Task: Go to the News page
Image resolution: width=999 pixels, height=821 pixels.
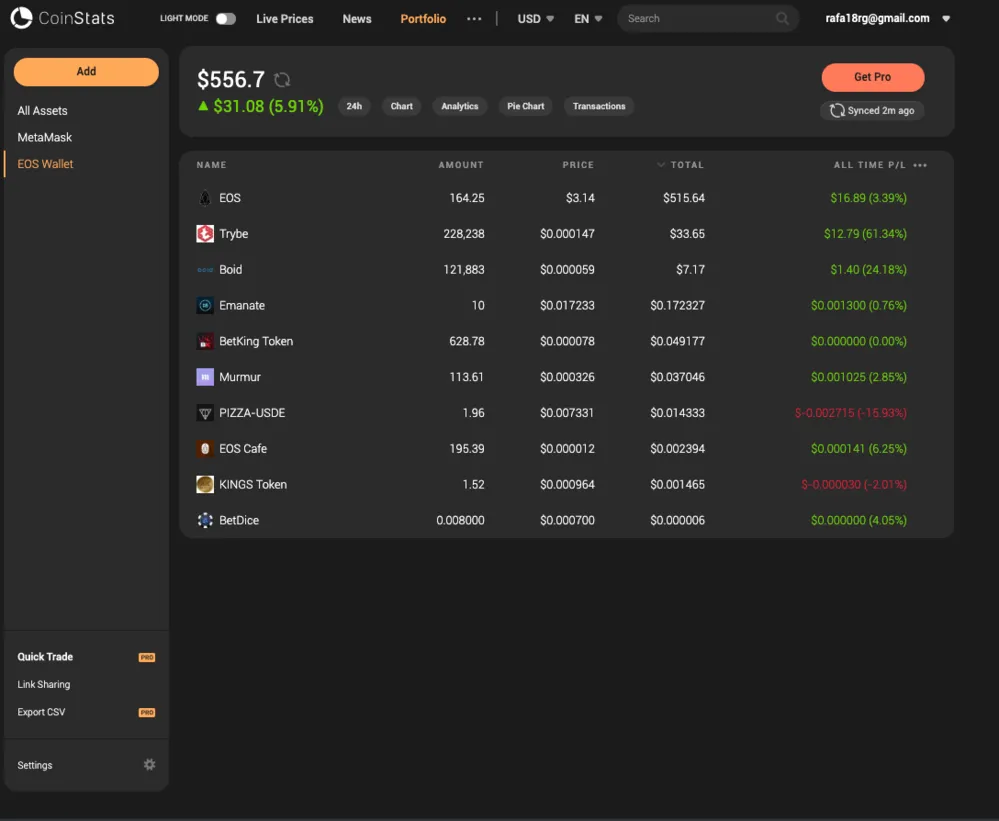Action: click(357, 18)
